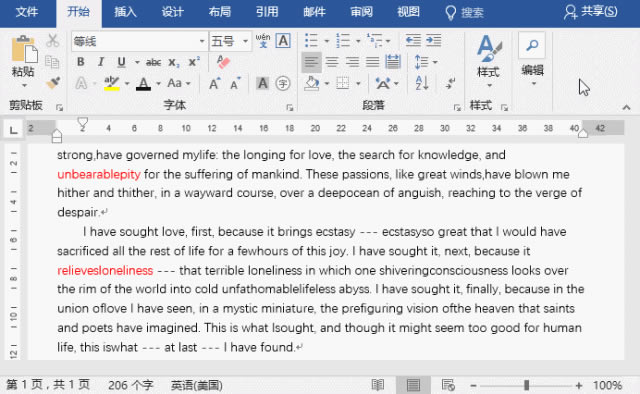Open the 审阅 ribbon tab
This screenshot has width=640, height=394.
click(x=361, y=12)
